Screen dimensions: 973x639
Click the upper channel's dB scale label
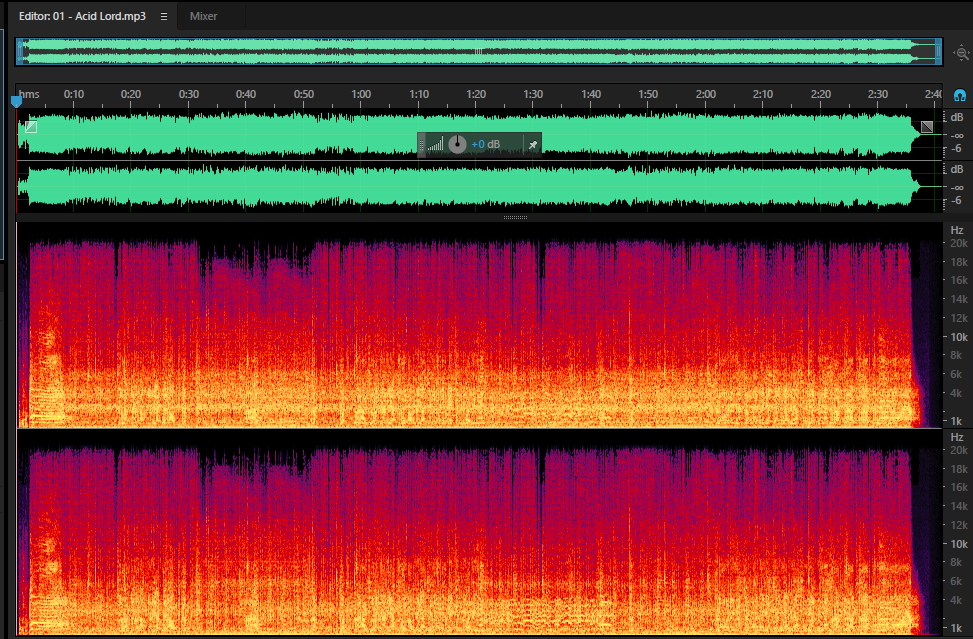click(x=957, y=117)
